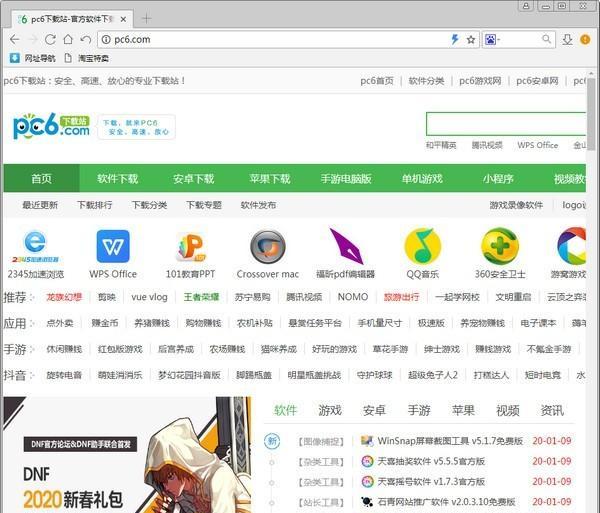Open the 单机游戏 navigation menu
This screenshot has height=513, width=600.
point(422,178)
